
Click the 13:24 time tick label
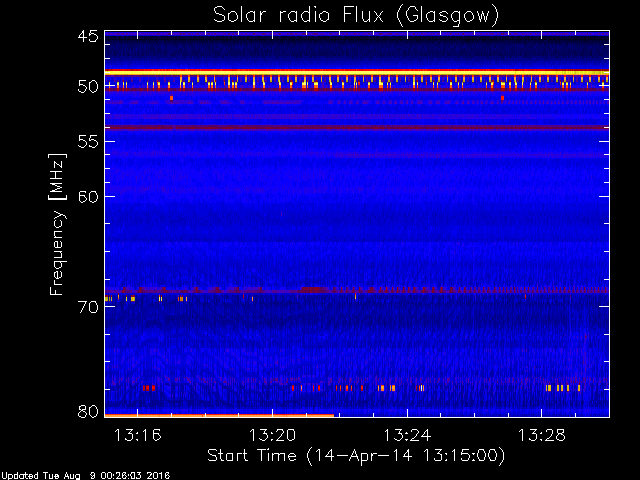pos(407,435)
